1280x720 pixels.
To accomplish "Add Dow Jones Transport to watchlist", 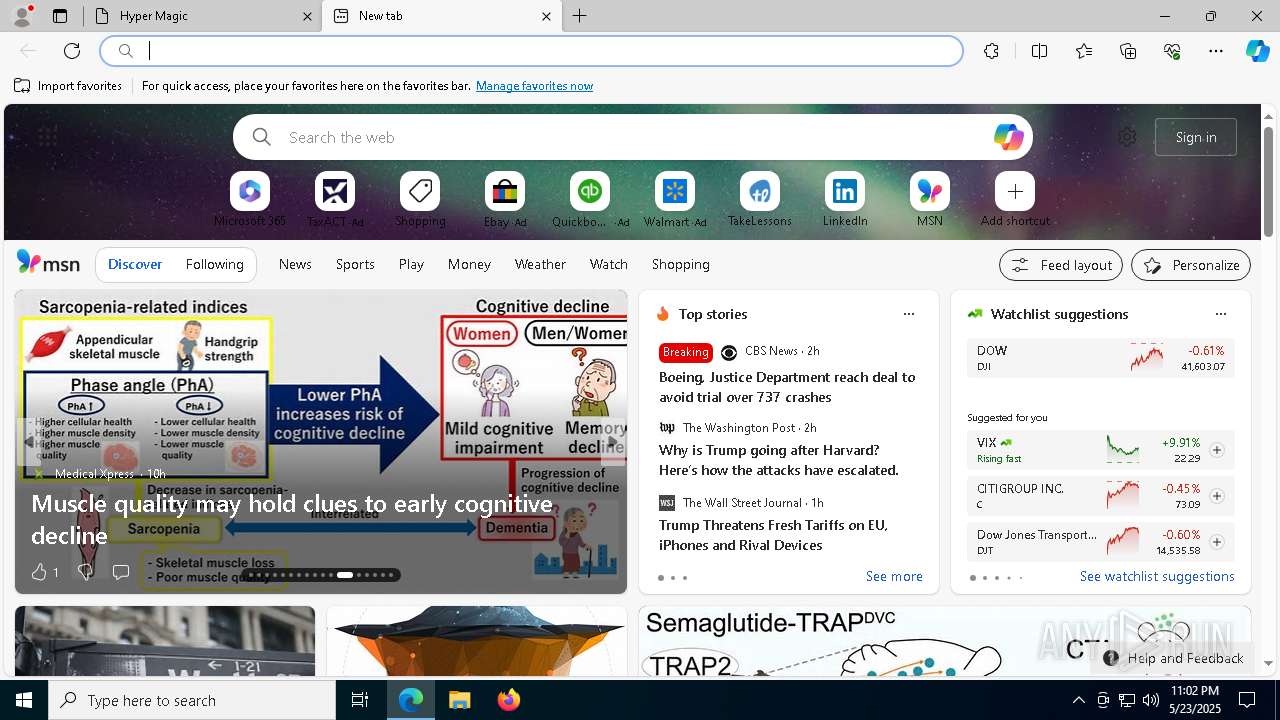I will point(1217,542).
